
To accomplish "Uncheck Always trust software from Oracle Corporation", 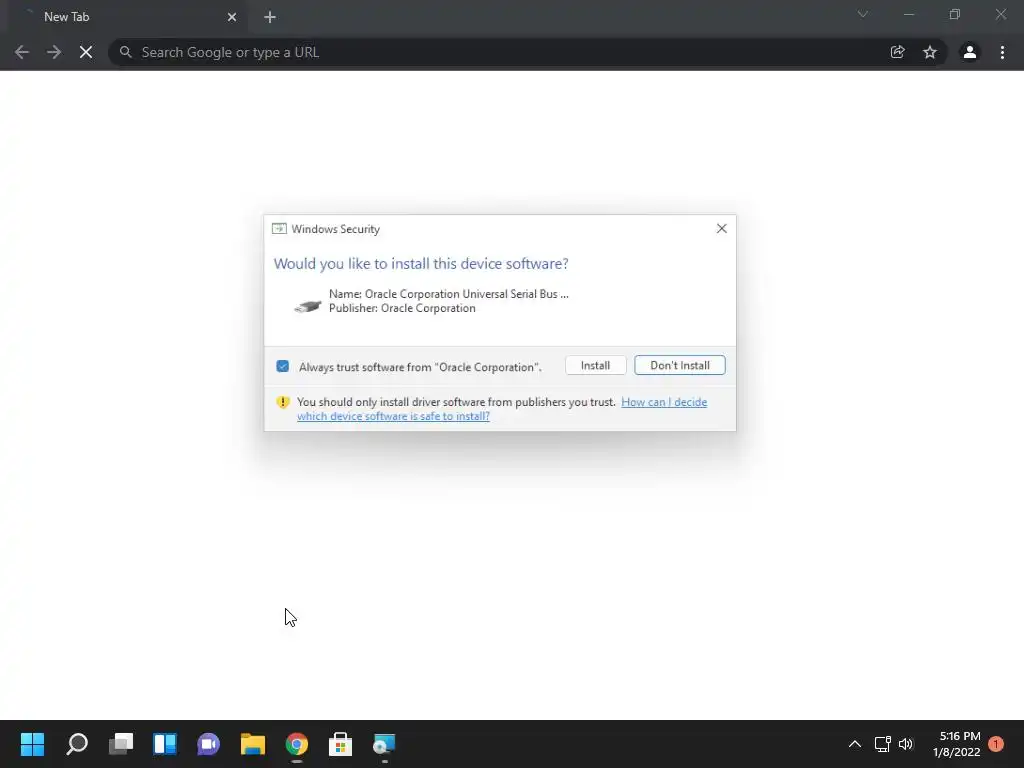I will pyautogui.click(x=283, y=366).
